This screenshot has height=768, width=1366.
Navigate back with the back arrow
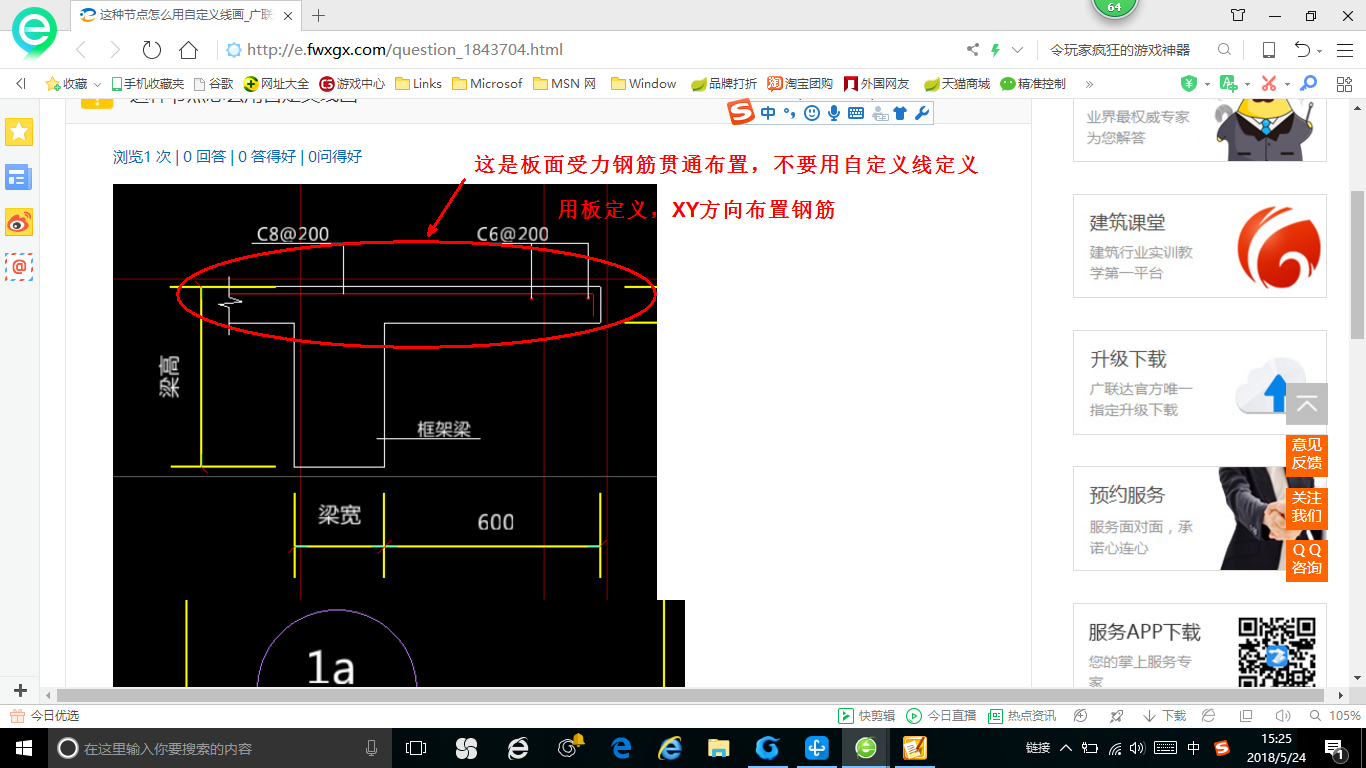click(81, 50)
